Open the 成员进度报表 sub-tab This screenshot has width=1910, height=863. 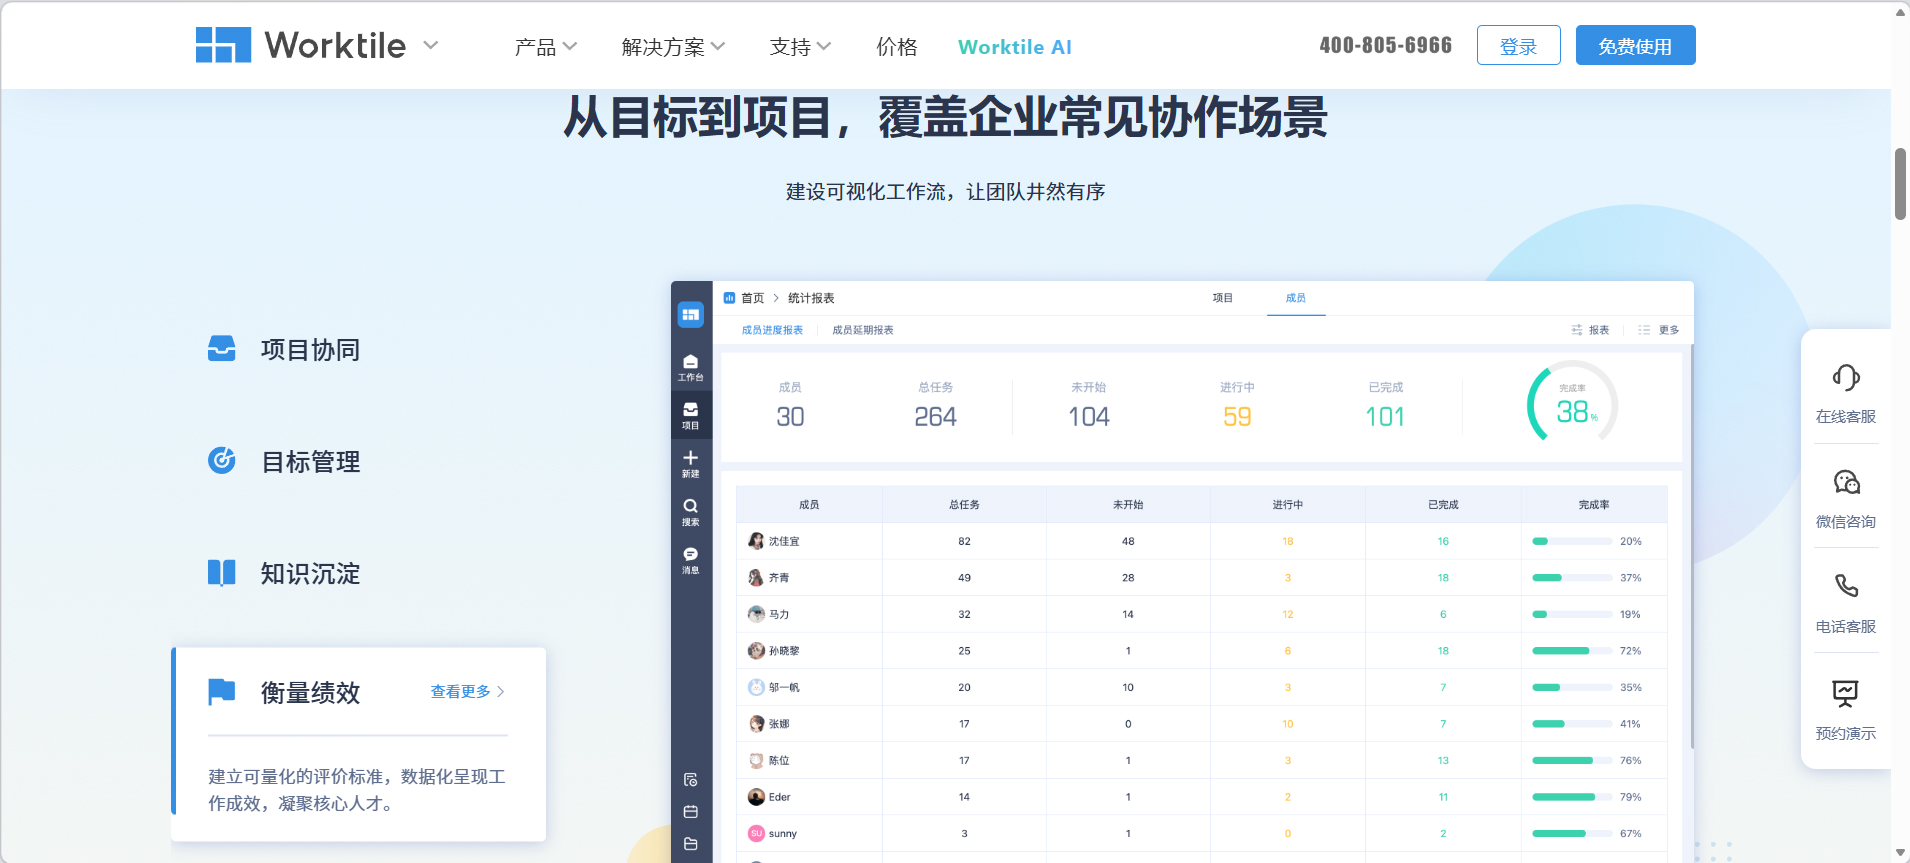click(772, 330)
